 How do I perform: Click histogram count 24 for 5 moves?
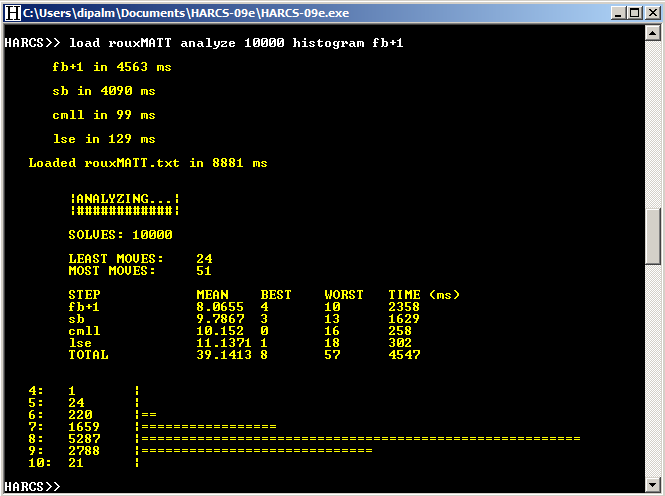coord(76,403)
